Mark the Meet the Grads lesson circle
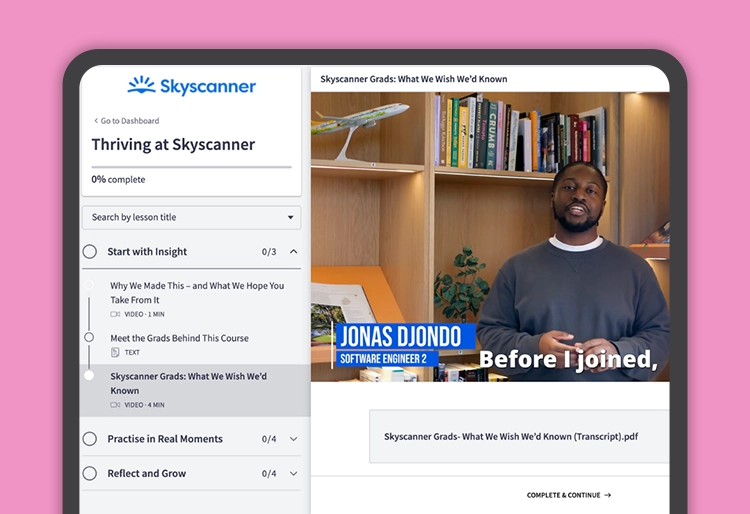 (x=89, y=338)
